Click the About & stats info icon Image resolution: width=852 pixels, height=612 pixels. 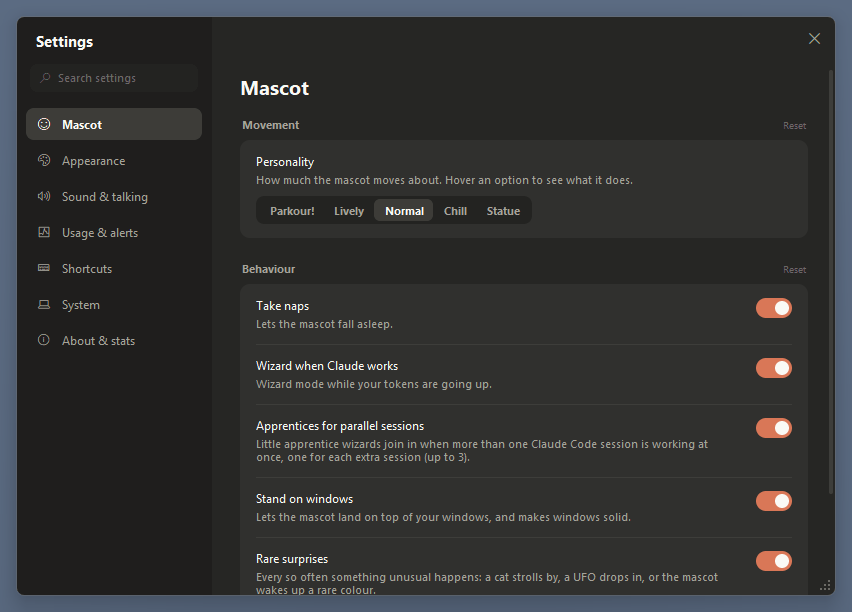tap(44, 340)
